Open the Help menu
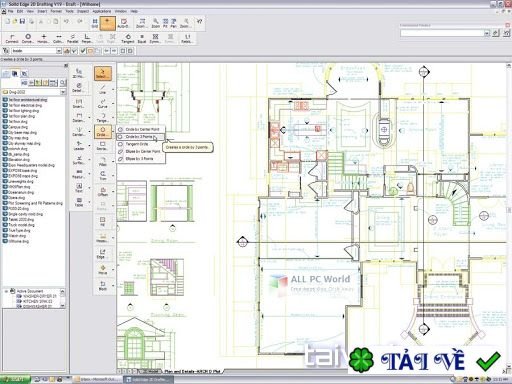 pos(134,11)
